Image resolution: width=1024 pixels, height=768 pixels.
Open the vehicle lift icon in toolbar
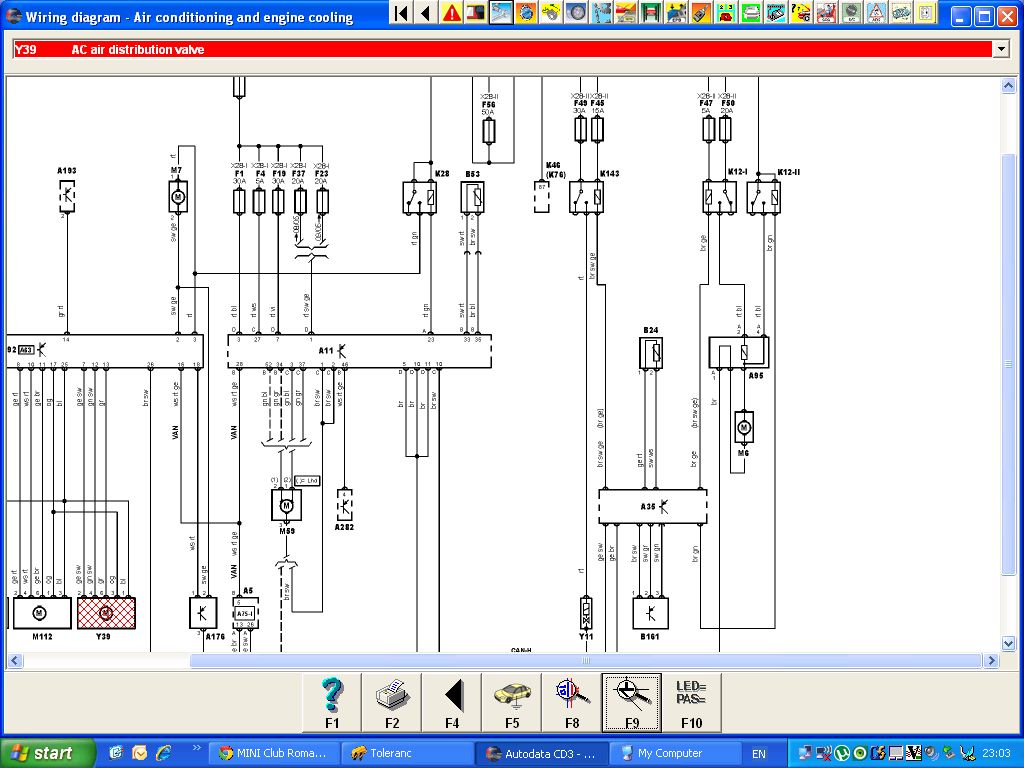point(650,12)
